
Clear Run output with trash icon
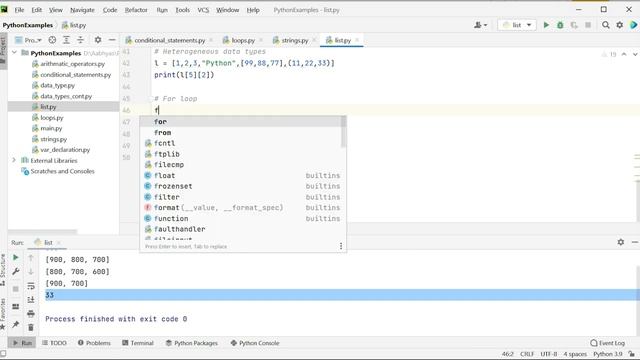31,327
